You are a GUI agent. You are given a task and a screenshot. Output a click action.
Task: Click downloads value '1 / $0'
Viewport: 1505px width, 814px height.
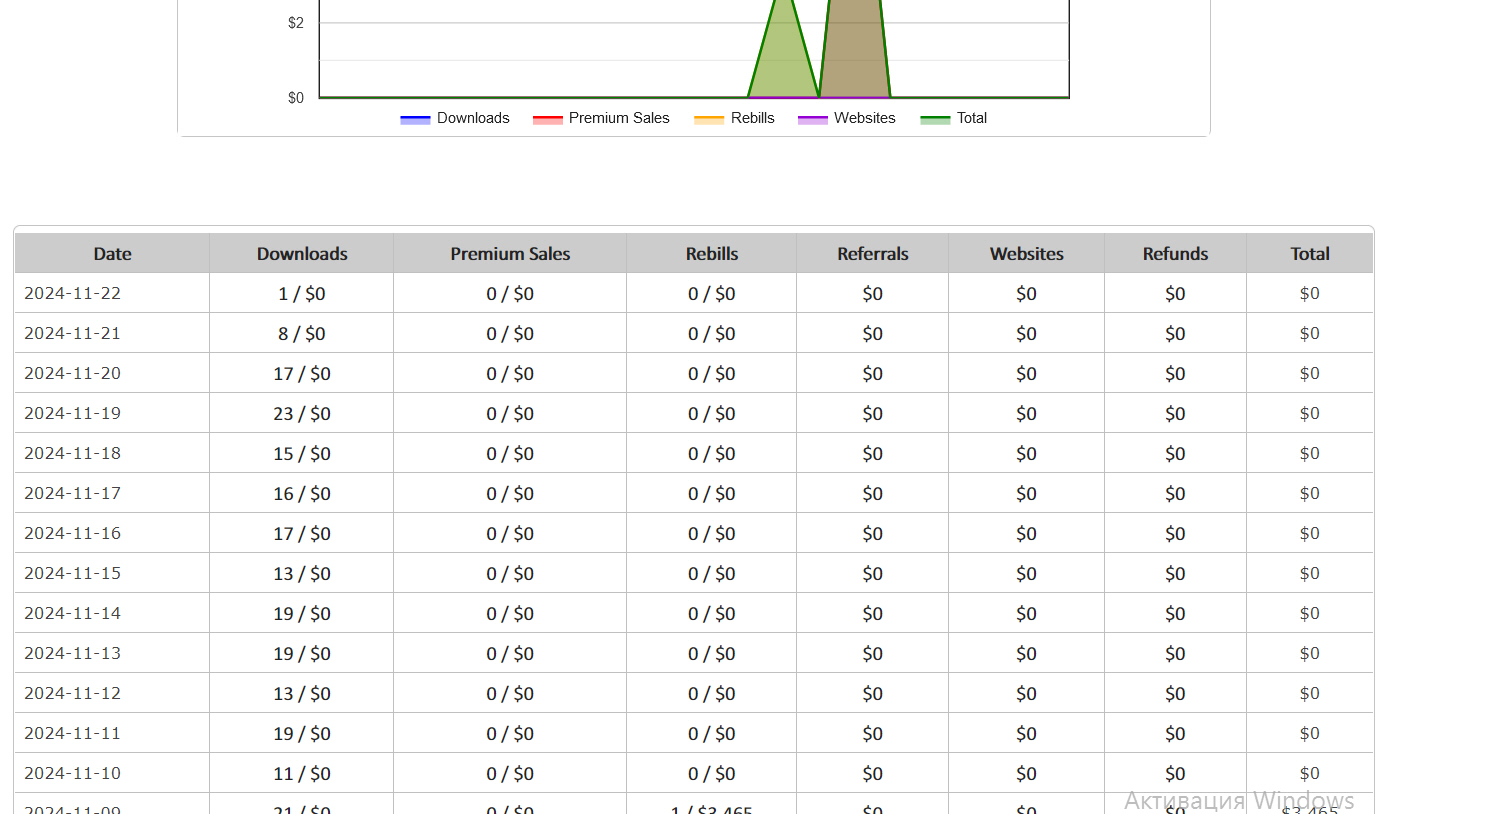click(x=302, y=294)
